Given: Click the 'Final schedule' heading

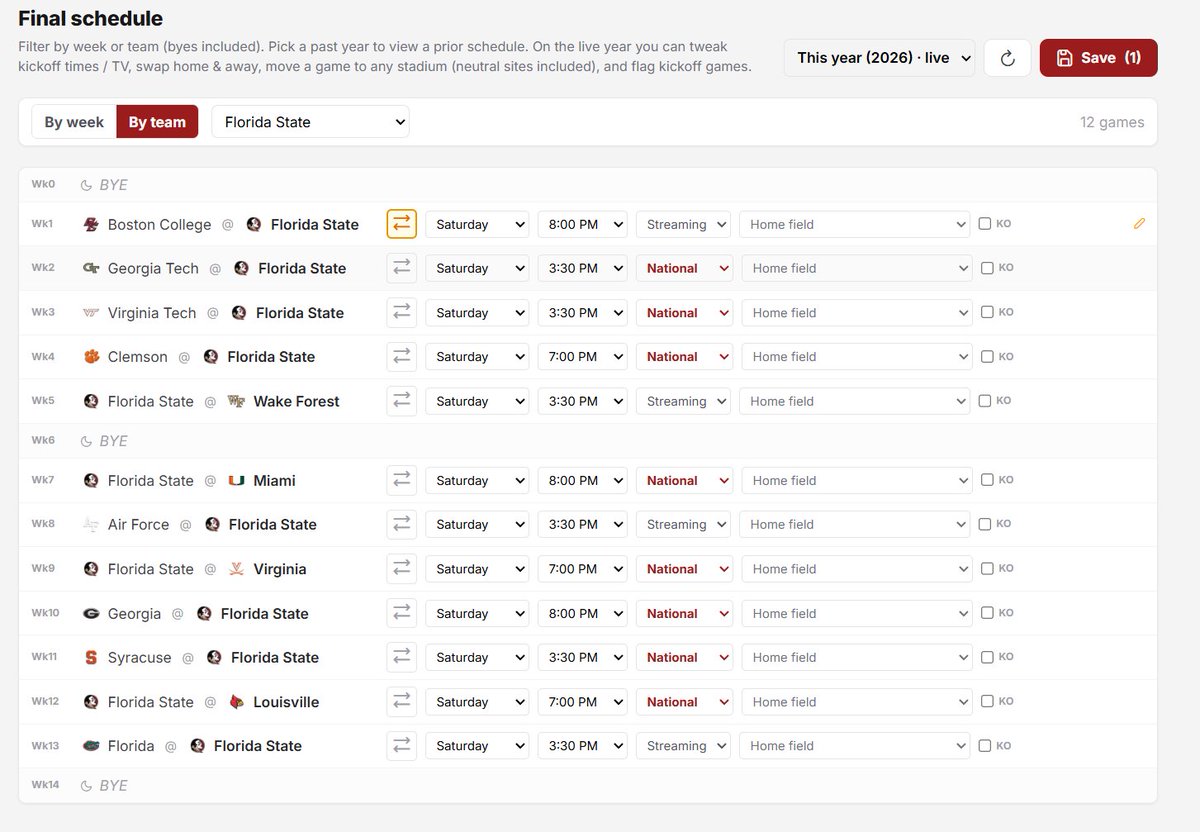Looking at the screenshot, I should 90,18.
